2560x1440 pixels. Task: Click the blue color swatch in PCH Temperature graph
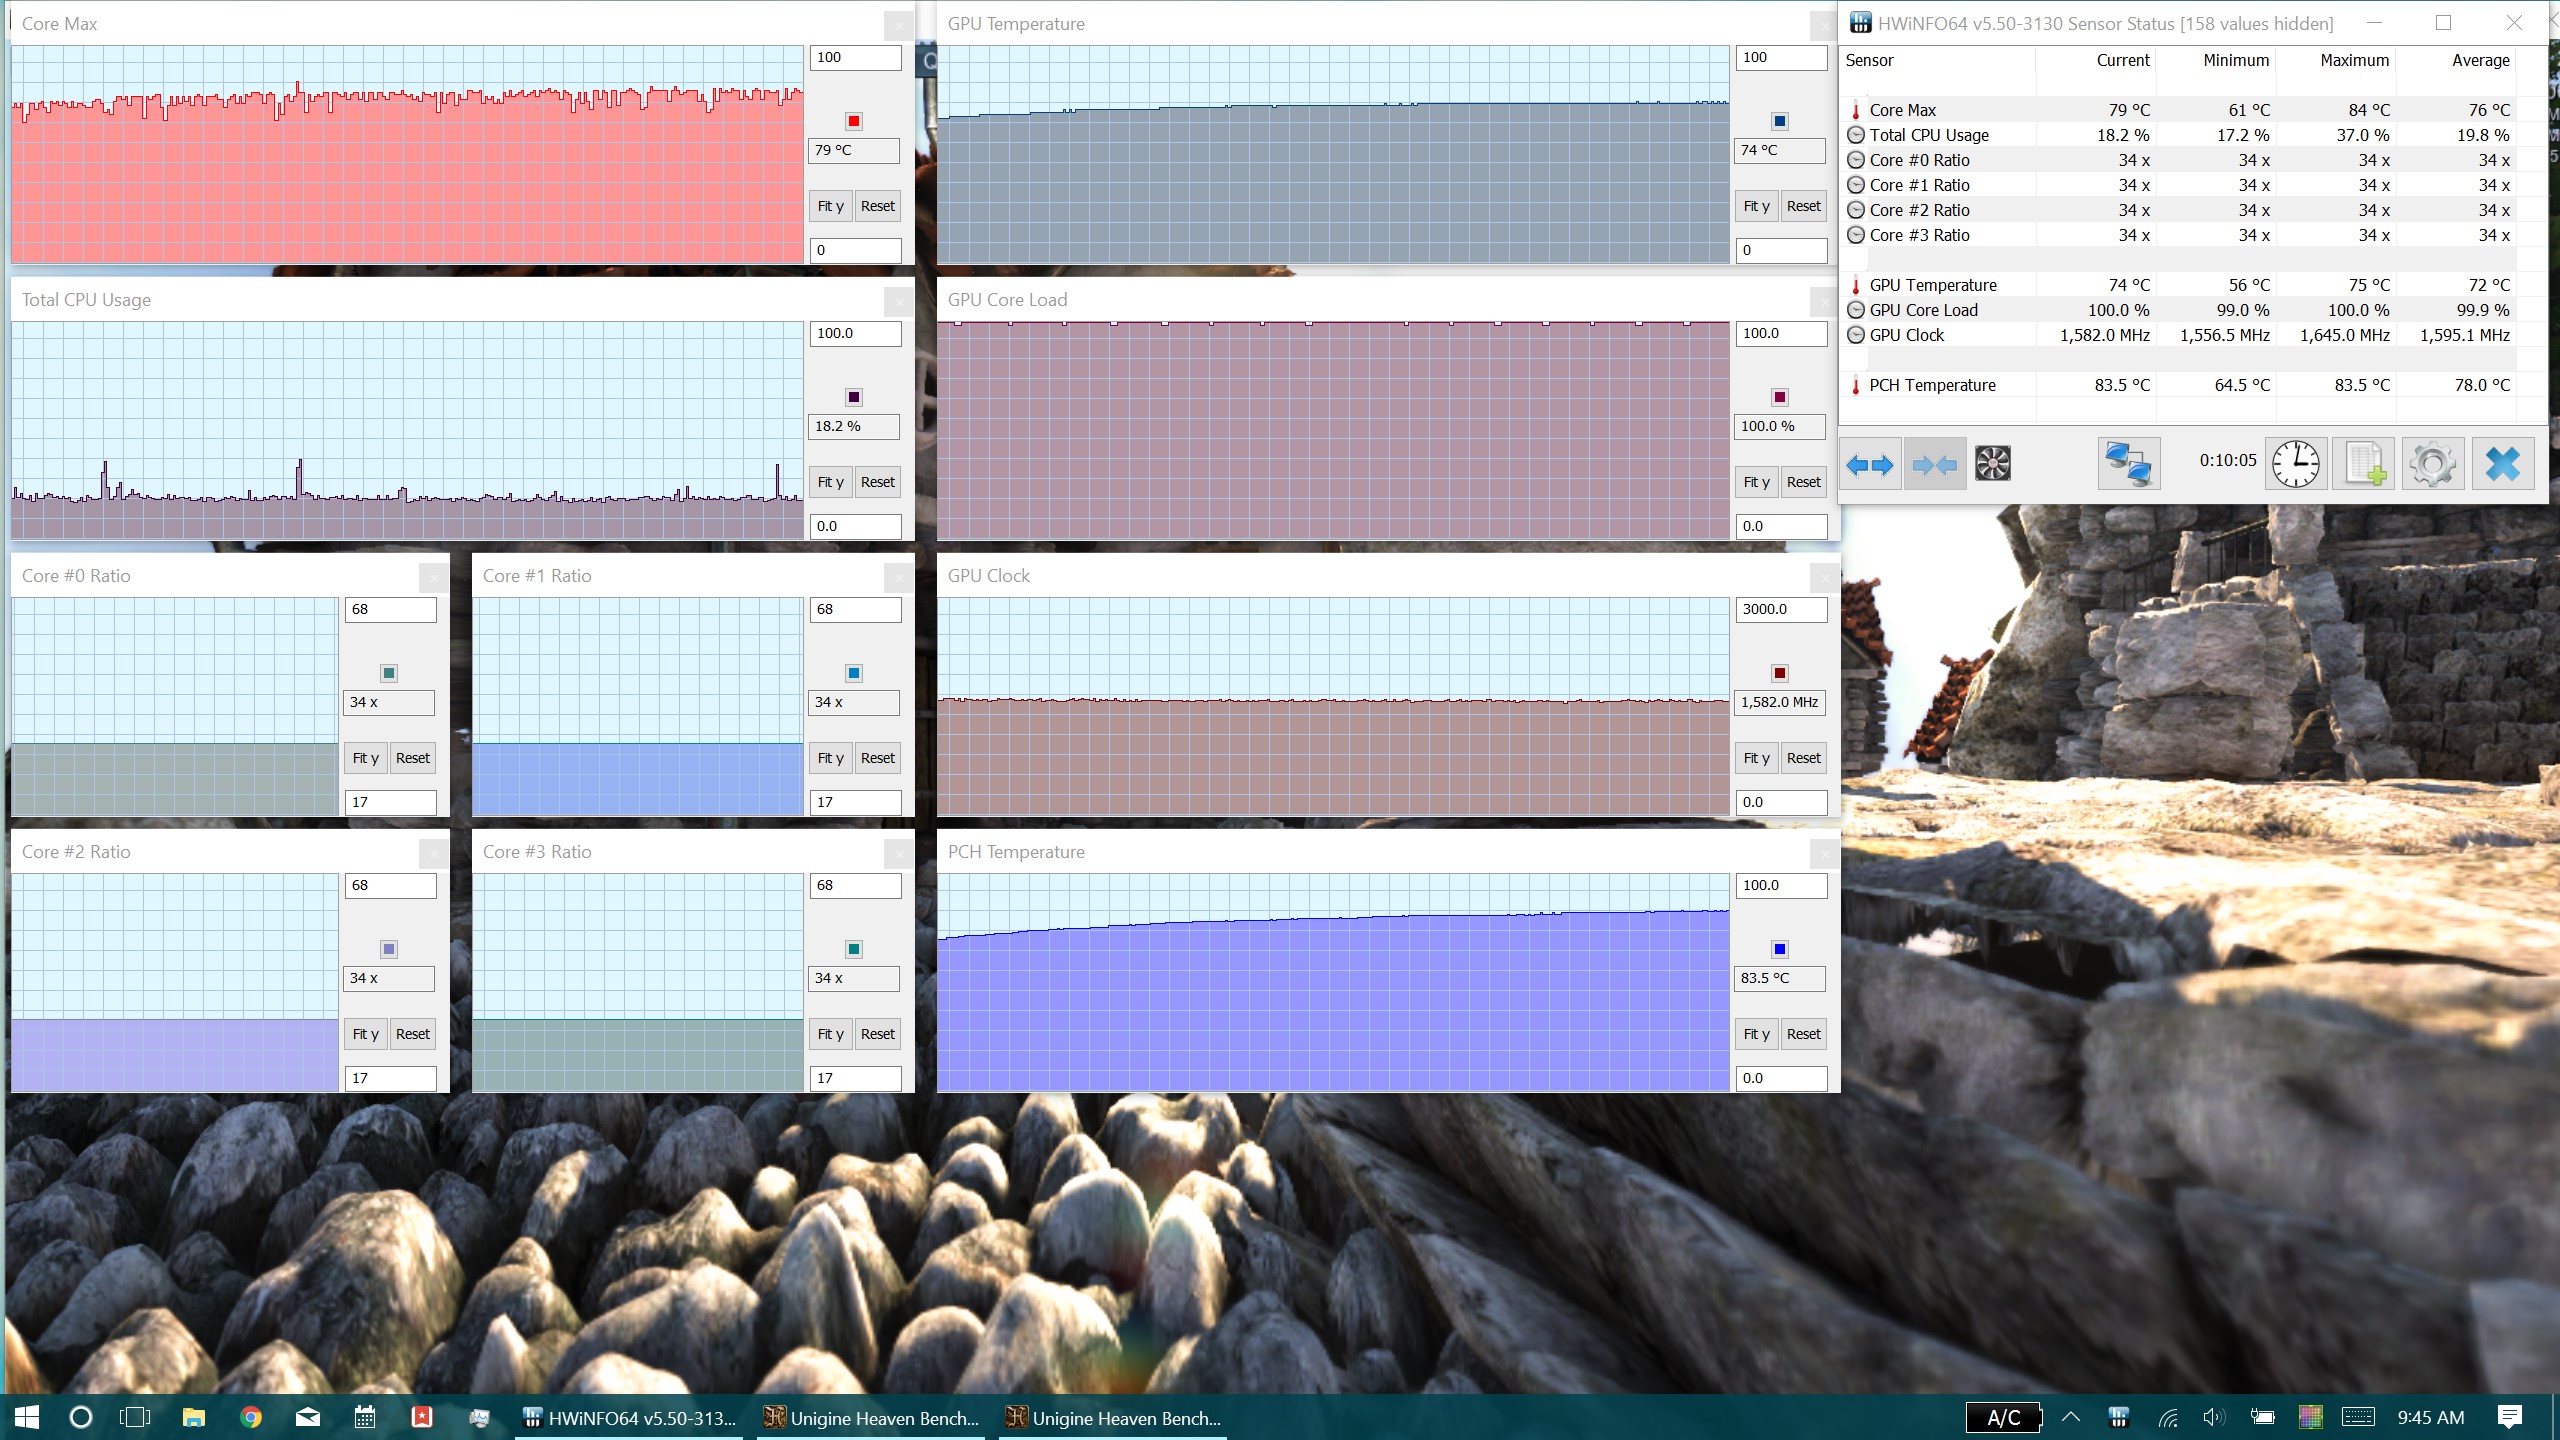click(1779, 949)
